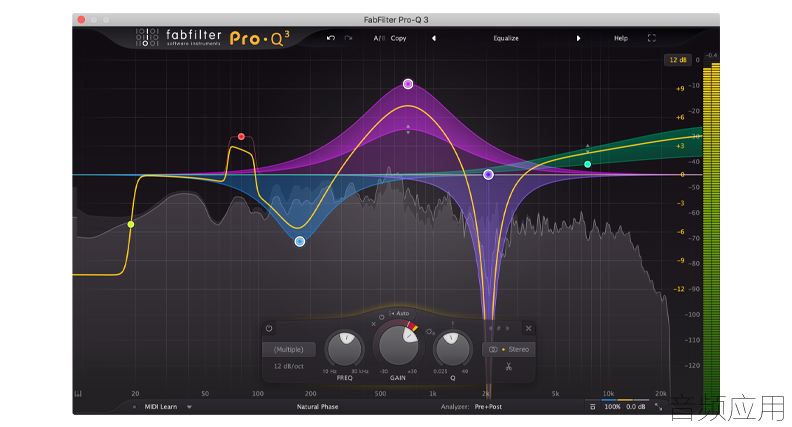Open the Natural Phase processing mode menu
Screen dimensions: 792x427
[x=317, y=407]
